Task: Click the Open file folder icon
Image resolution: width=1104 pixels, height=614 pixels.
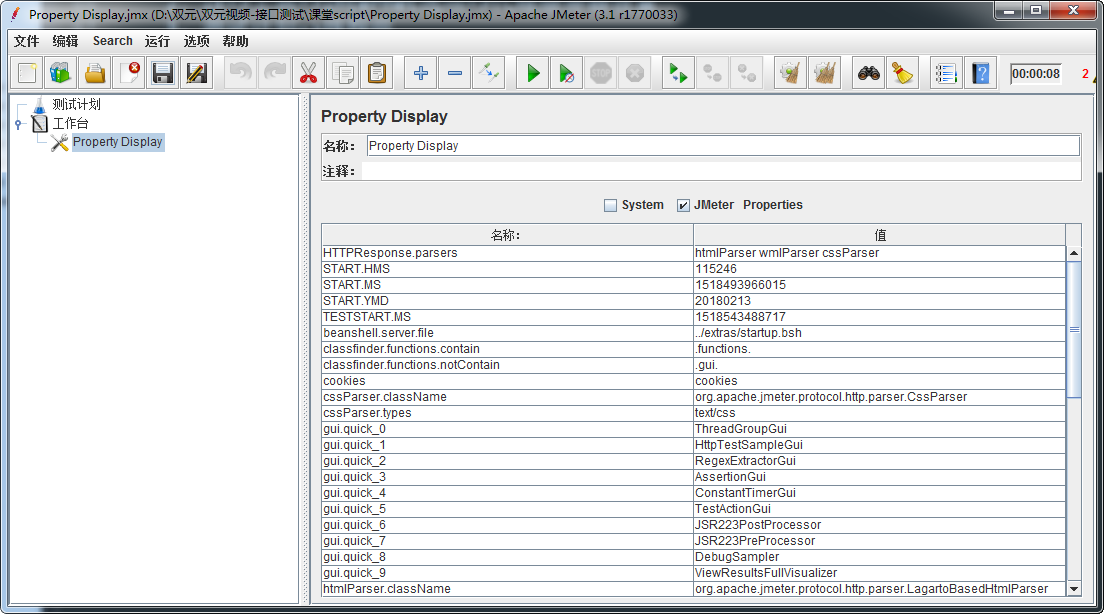Action: click(95, 73)
